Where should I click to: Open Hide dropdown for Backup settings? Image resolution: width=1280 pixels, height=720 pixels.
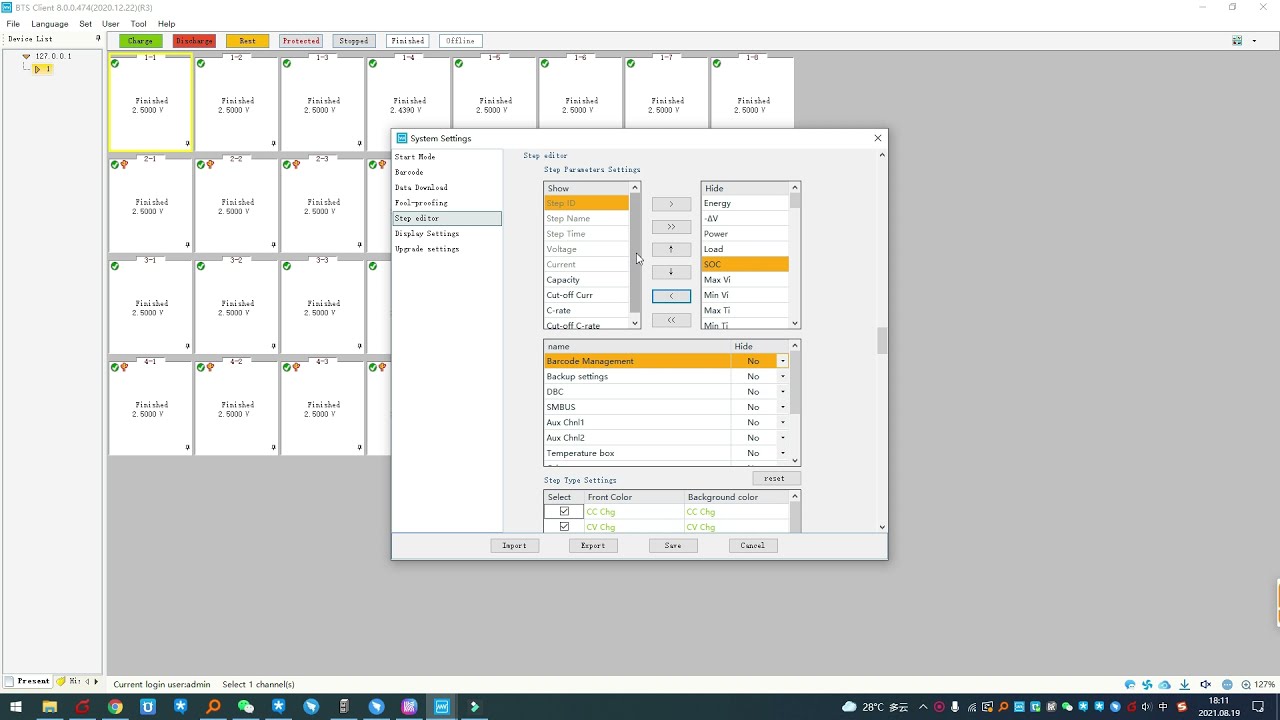pyautogui.click(x=782, y=377)
